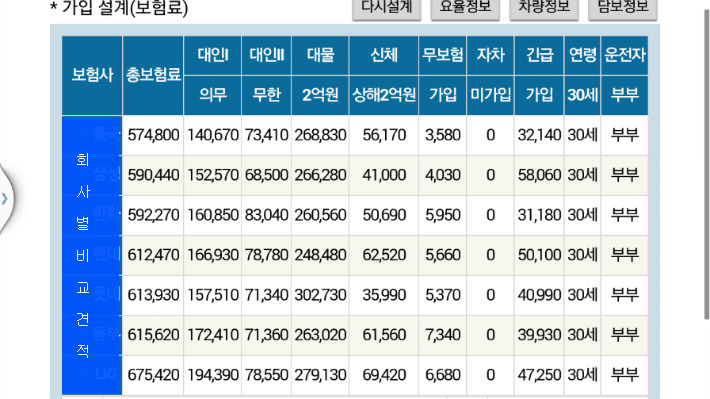The image size is (710, 399).
Task: Click the value 40,990
Action: click(x=539, y=295)
